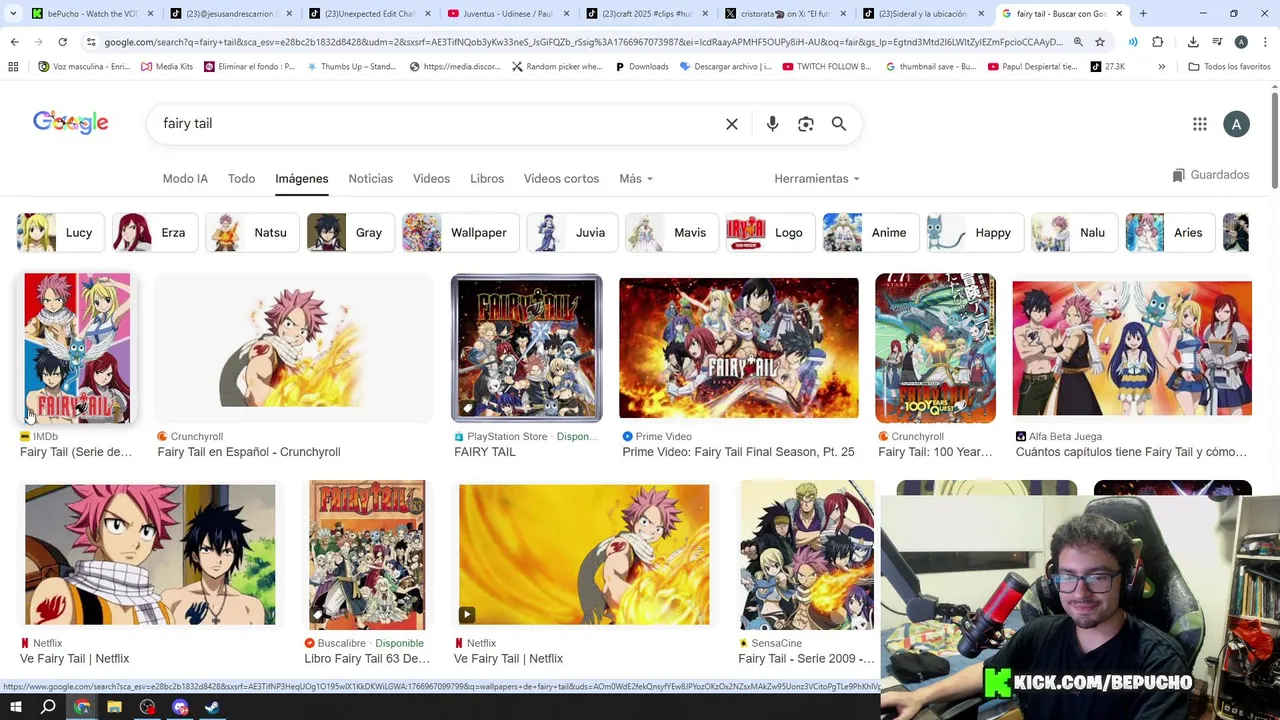This screenshot has height=720, width=1280.
Task: Switch to the Noticias tab
Action: click(x=370, y=178)
